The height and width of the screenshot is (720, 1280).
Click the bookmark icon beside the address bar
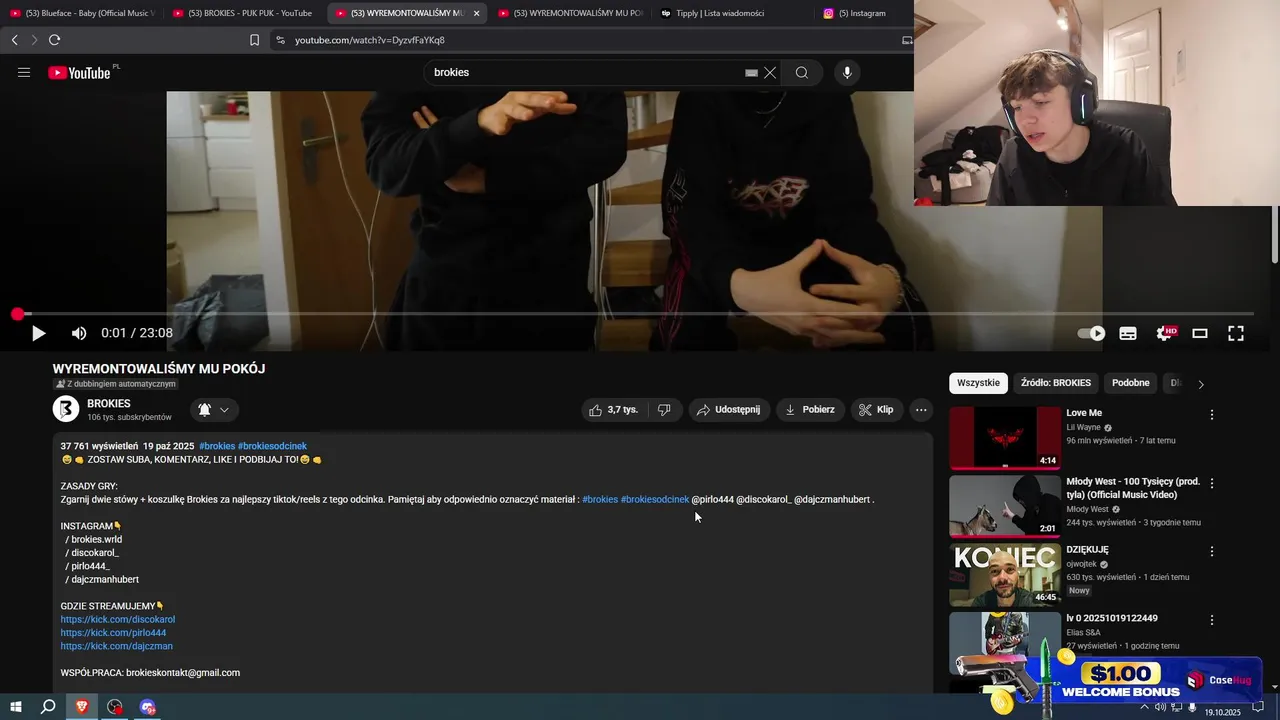(255, 40)
